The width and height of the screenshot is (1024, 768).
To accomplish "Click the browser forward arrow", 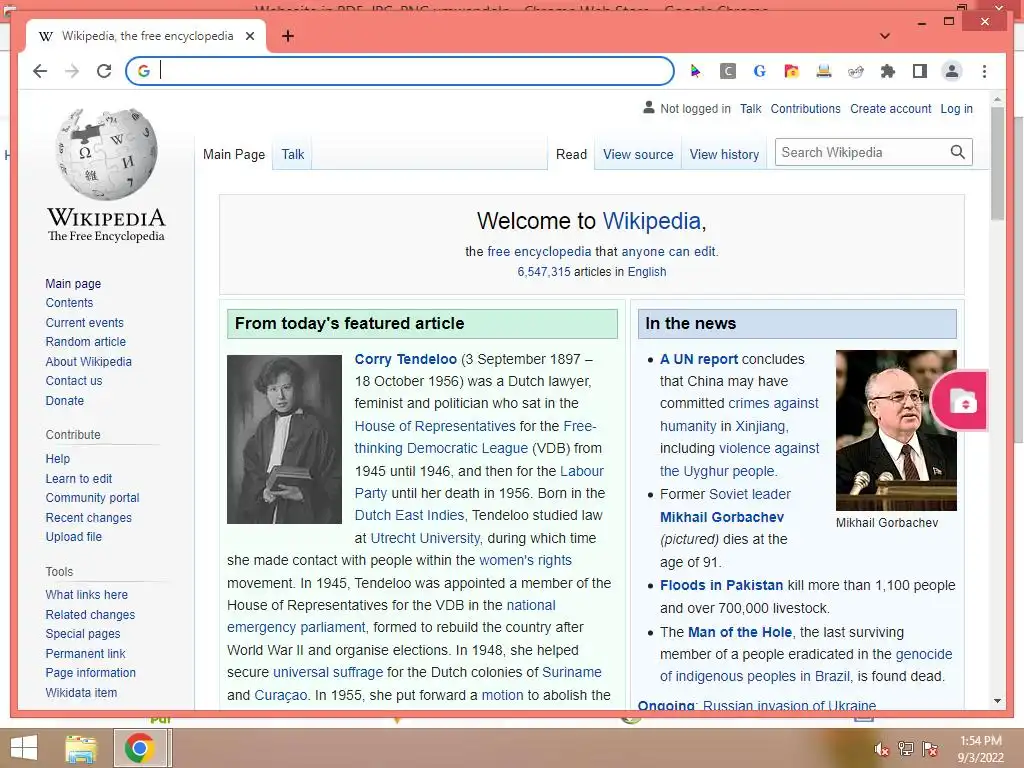I will coord(72,71).
